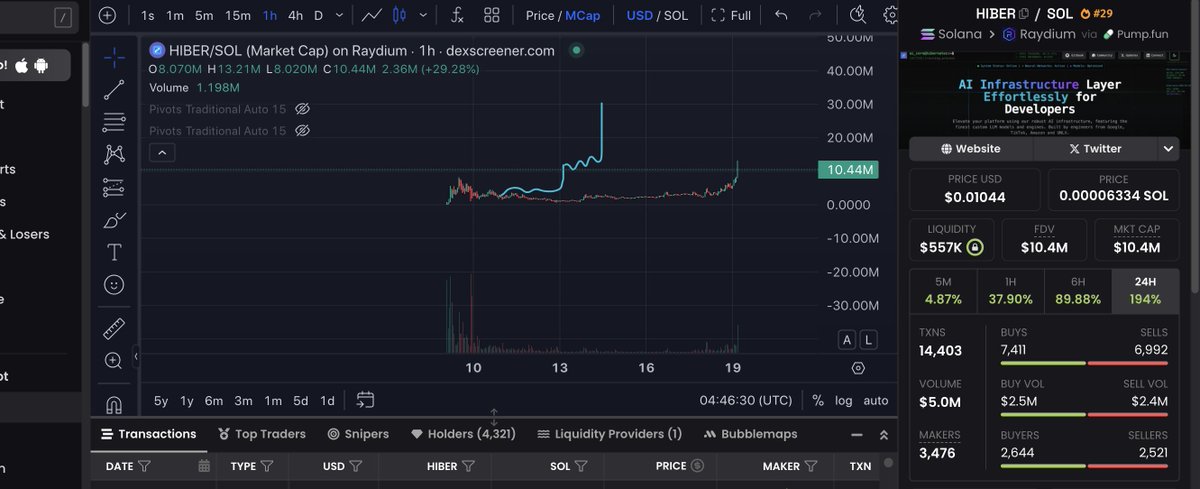This screenshot has height=489, width=1200.
Task: Filter transactions by USD amount funnel
Action: coord(356,466)
